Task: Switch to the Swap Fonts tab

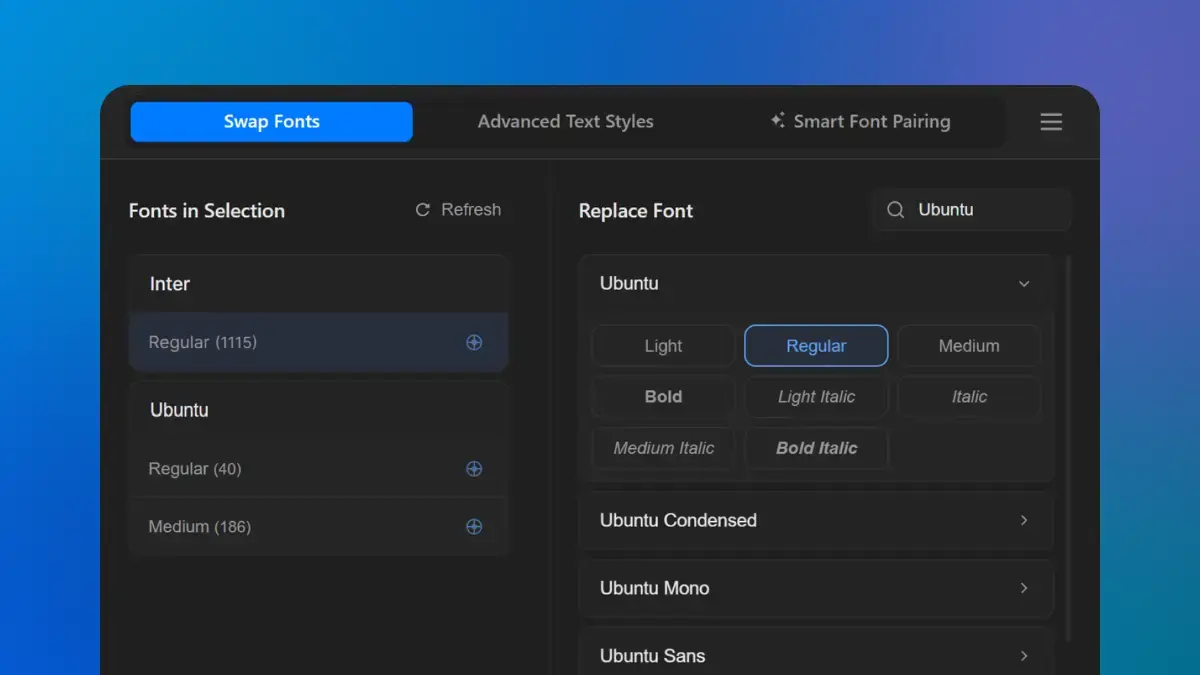Action: click(271, 122)
